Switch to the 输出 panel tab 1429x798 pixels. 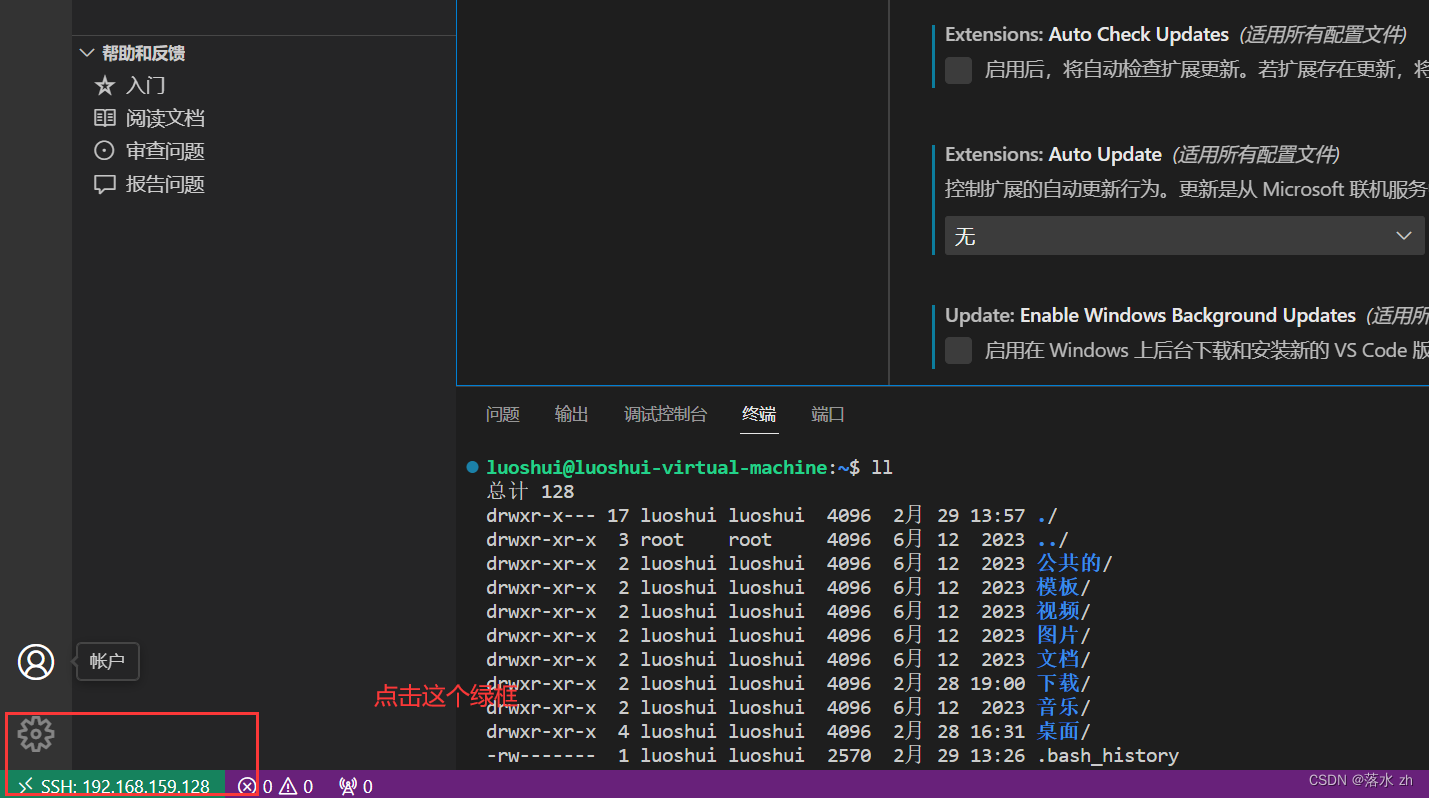tap(572, 414)
